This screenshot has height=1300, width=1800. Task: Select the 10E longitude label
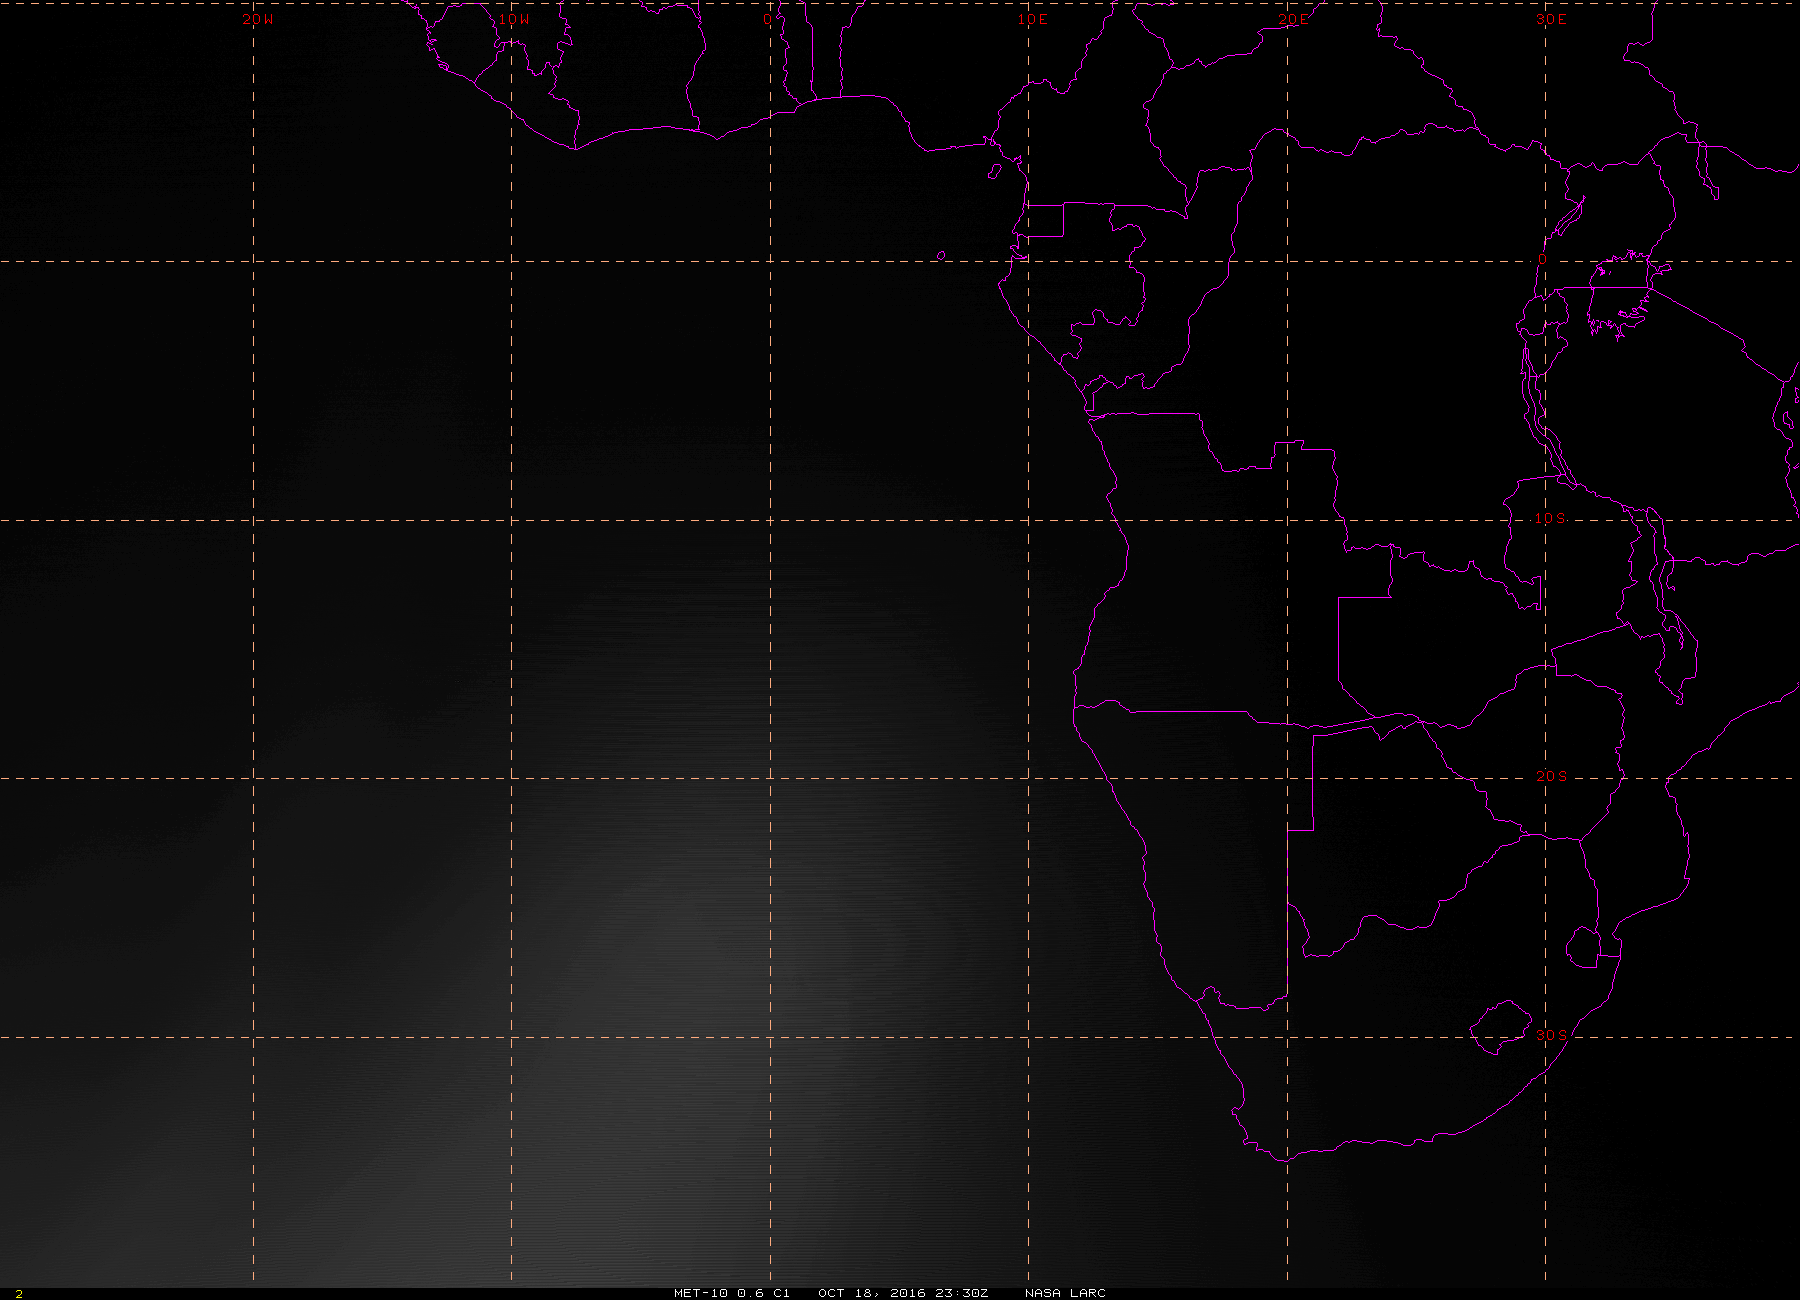(x=1033, y=20)
